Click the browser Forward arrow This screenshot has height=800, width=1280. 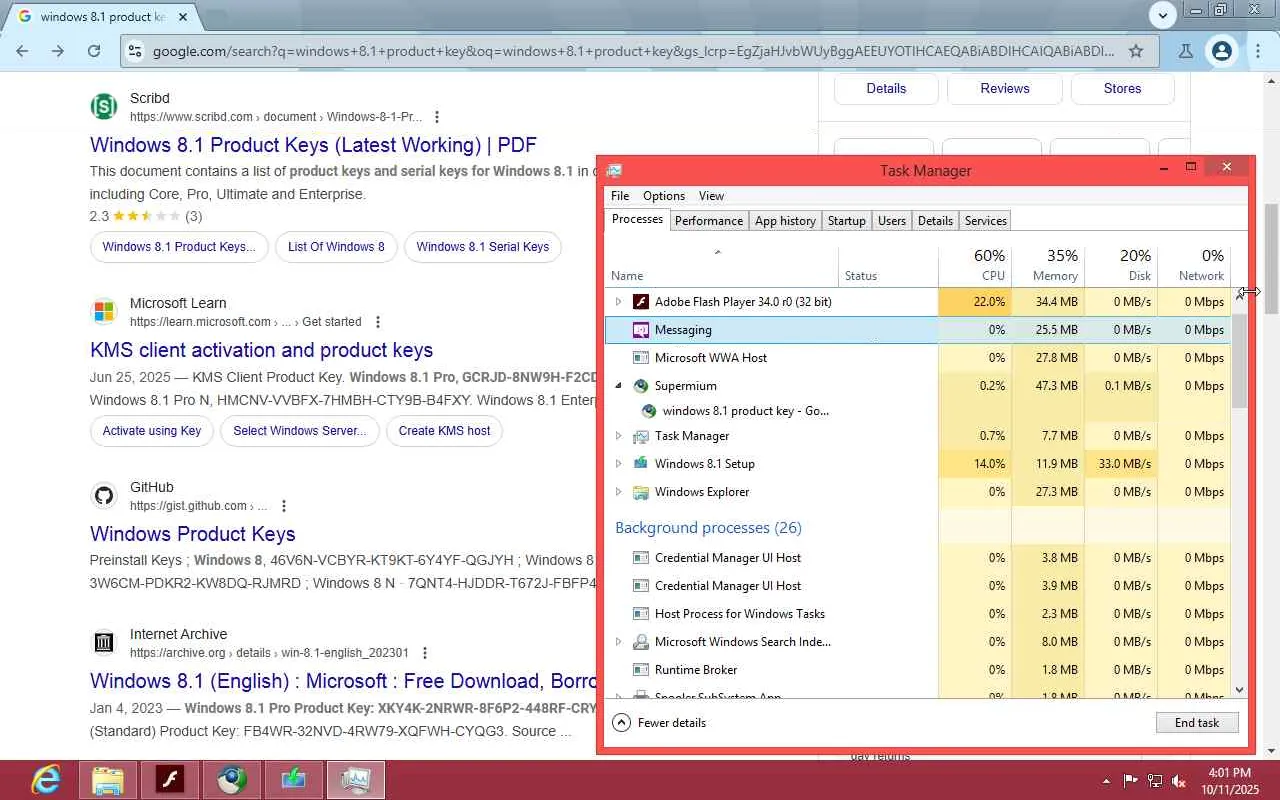58,51
